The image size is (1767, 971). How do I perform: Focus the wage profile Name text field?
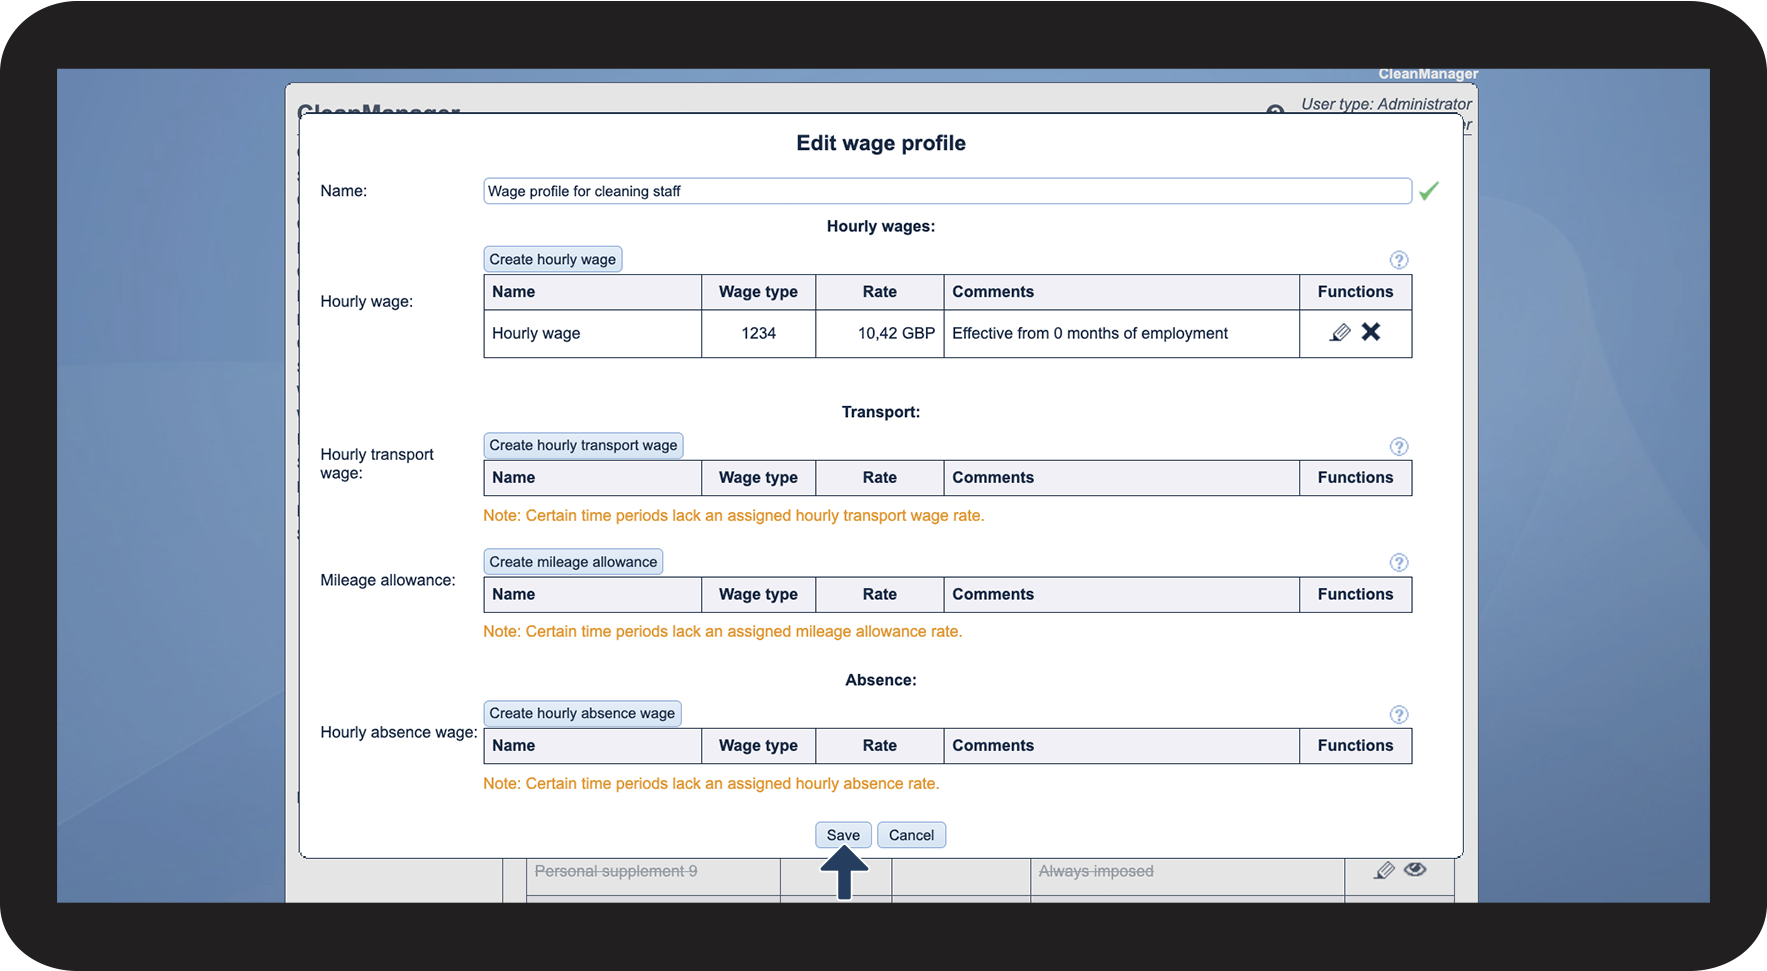946,191
